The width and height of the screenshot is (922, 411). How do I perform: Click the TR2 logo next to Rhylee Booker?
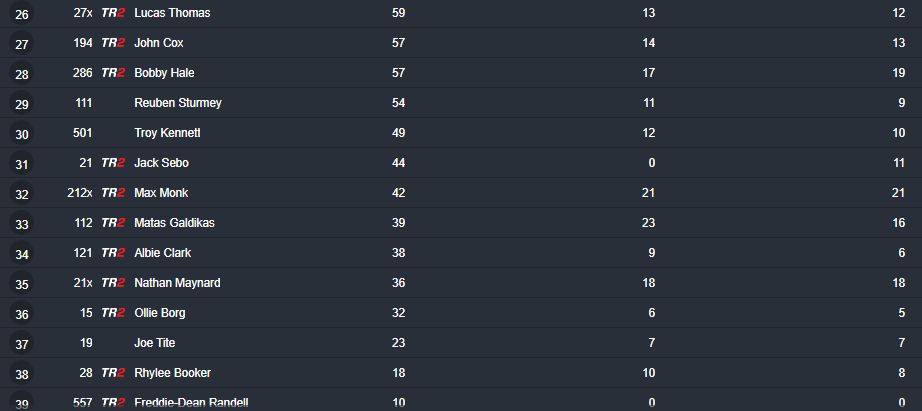pyautogui.click(x=113, y=373)
